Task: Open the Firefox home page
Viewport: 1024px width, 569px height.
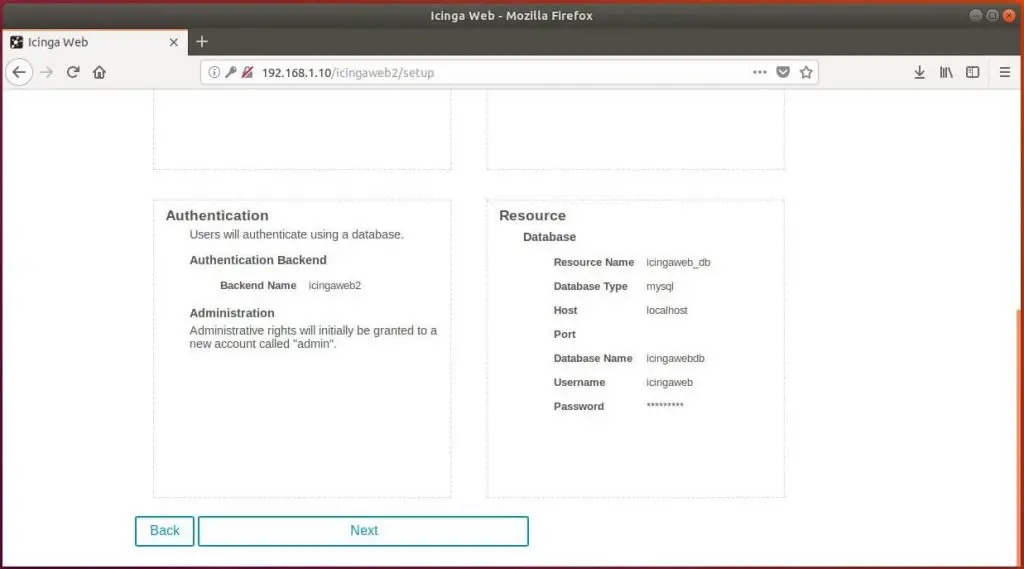Action: 99,73
